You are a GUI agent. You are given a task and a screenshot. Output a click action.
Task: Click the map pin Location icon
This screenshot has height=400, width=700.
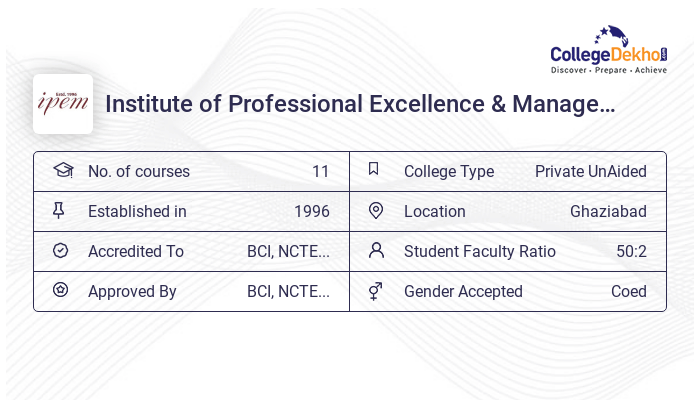tap(376, 211)
